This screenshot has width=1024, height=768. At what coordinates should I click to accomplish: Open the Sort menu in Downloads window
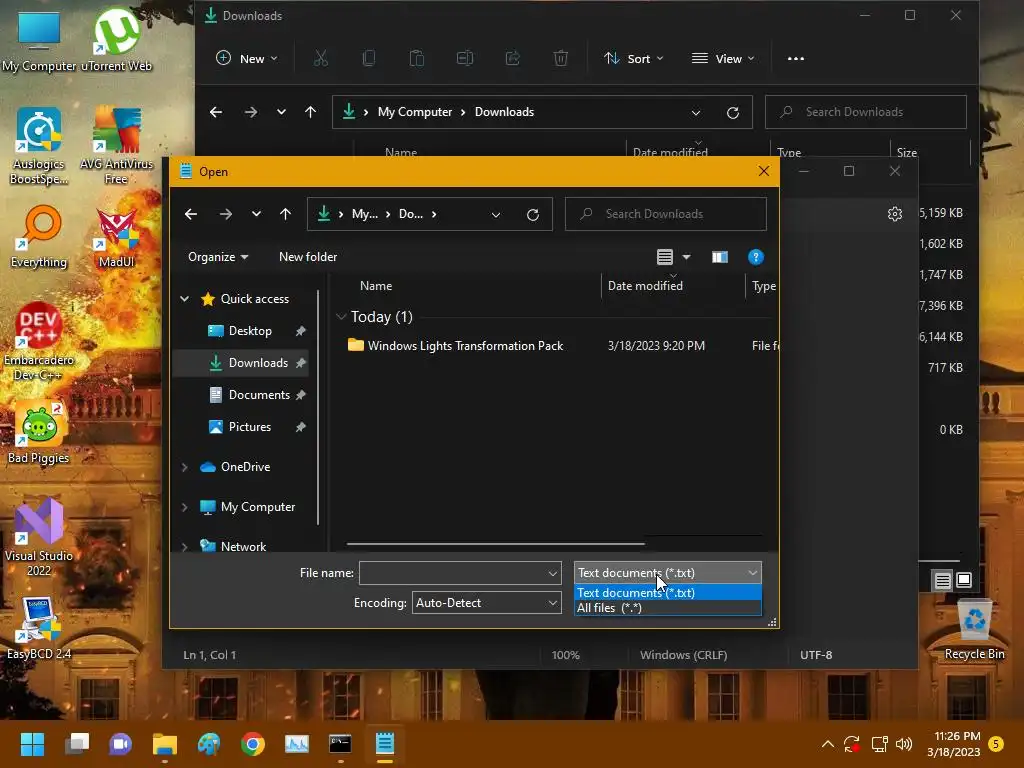coord(633,59)
